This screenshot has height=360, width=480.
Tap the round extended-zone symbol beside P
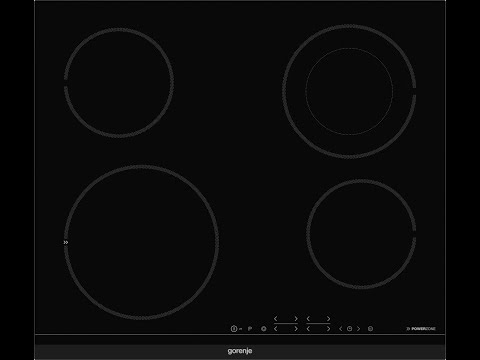pyautogui.click(x=264, y=329)
